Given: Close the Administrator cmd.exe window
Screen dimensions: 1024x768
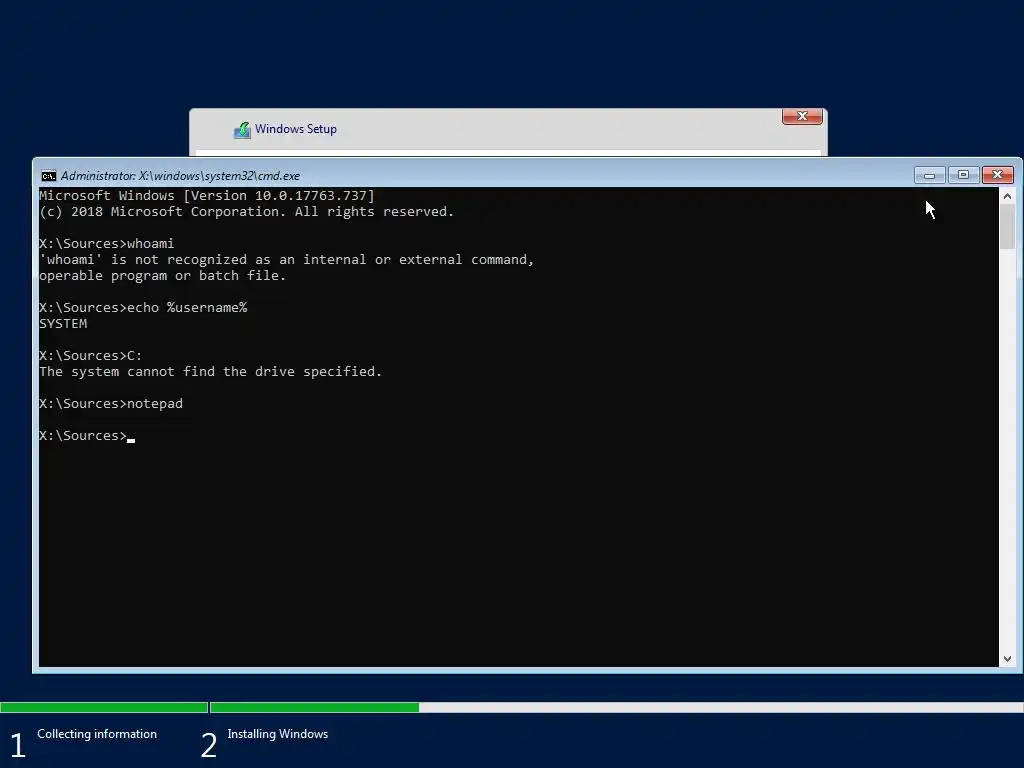Looking at the screenshot, I should [x=997, y=175].
